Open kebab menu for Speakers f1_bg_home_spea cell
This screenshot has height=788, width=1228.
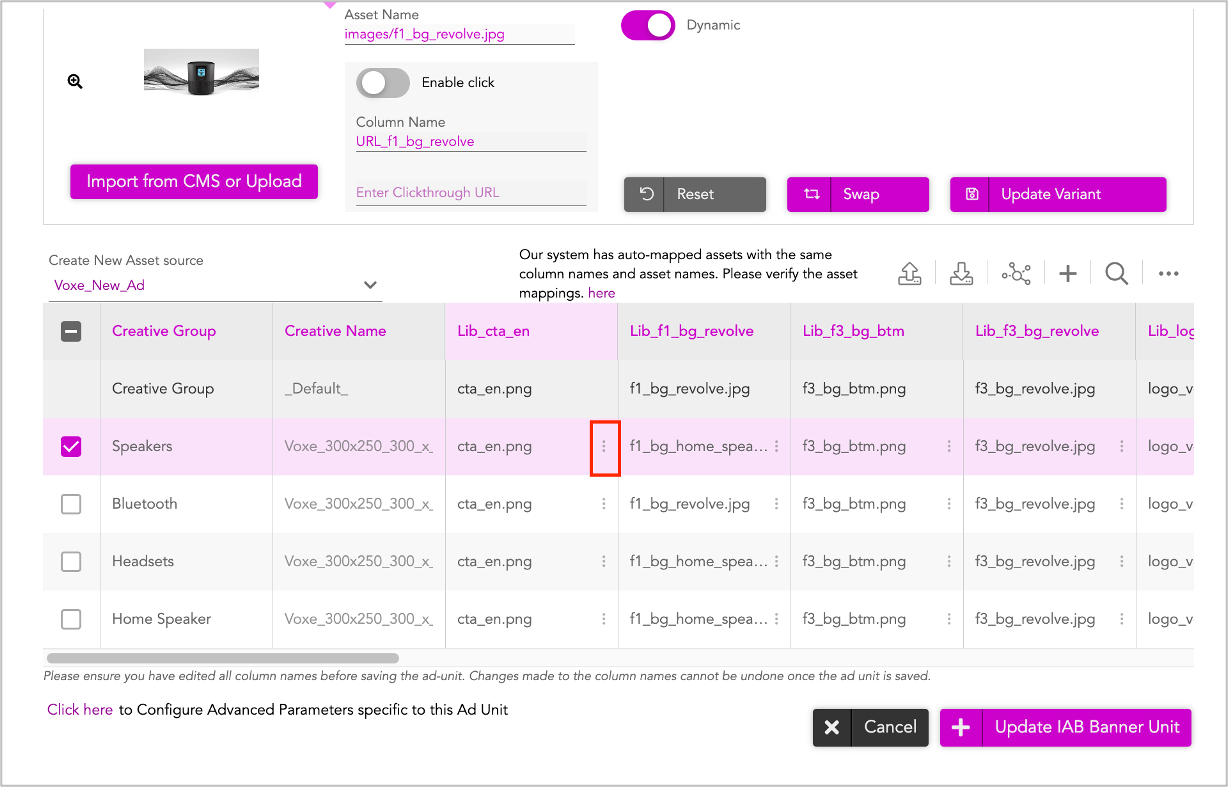click(x=777, y=446)
